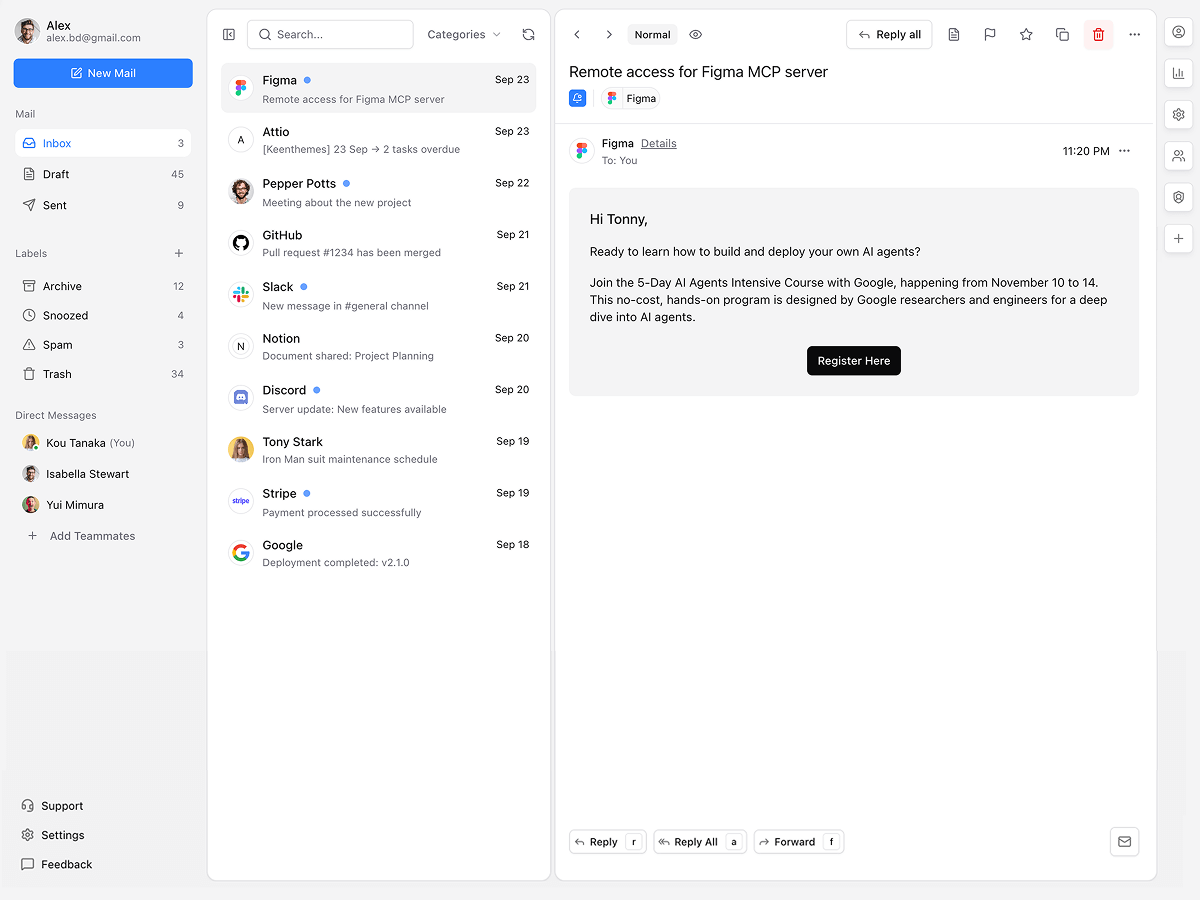Viewport: 1200px width, 900px height.
Task: Go to the Draft folder
Action: pos(56,174)
